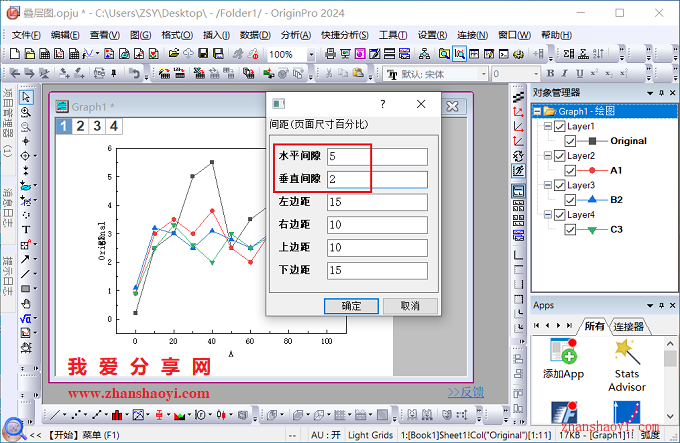Click the Open file folder icon
The height and width of the screenshot is (443, 680).
pos(174,54)
